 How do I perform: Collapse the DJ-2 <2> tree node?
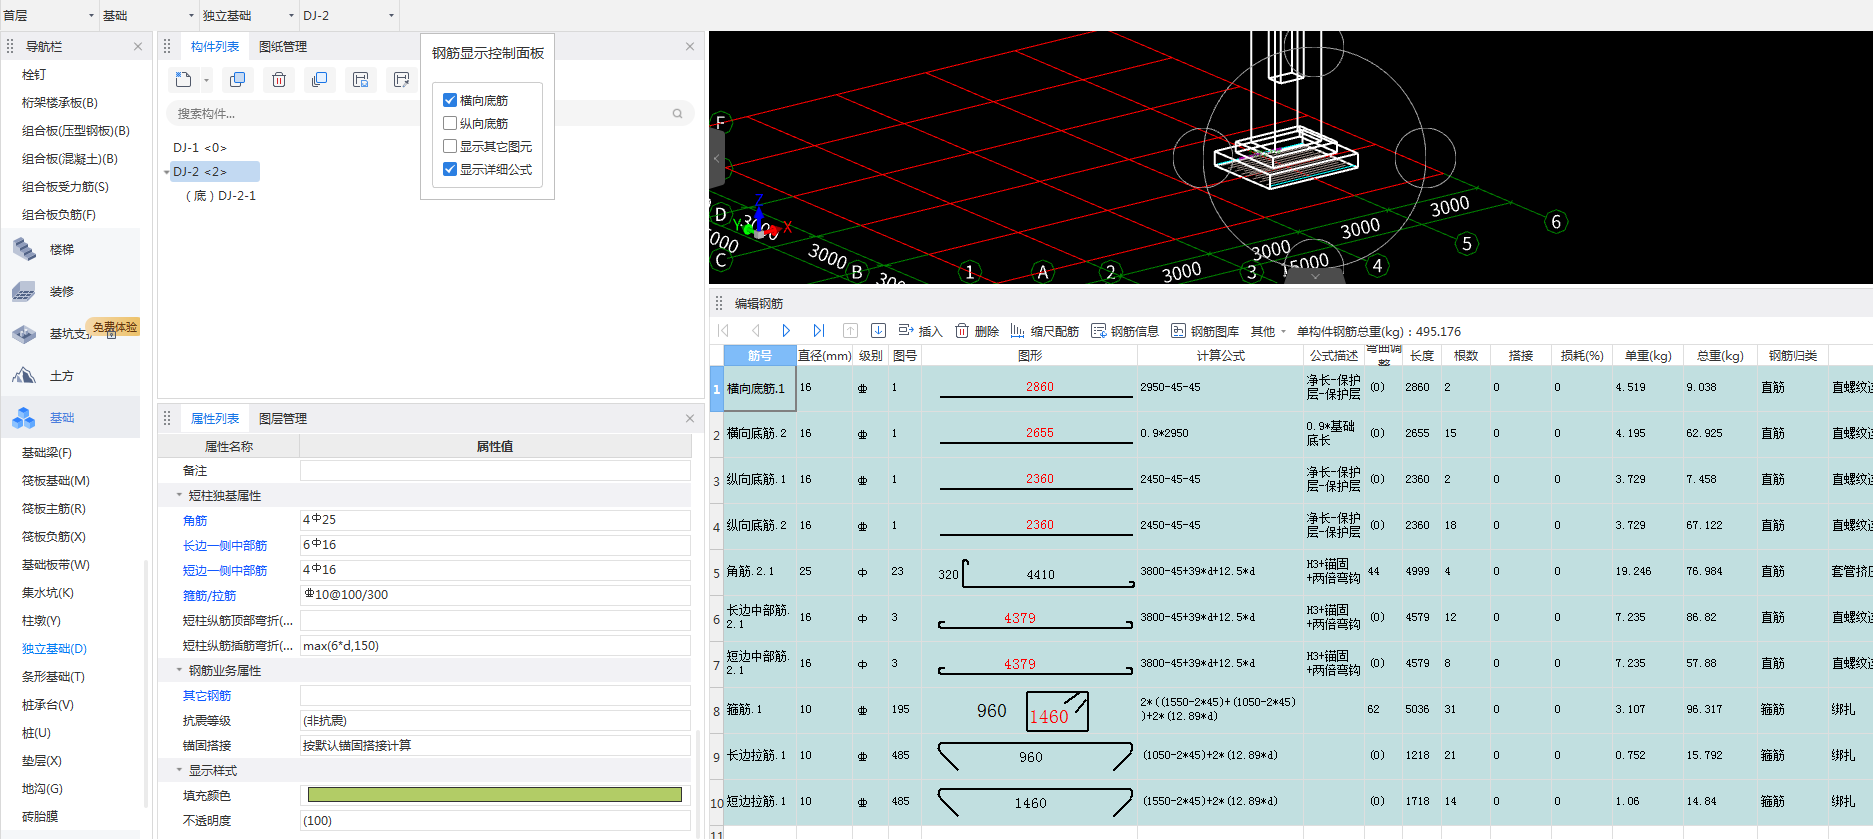point(167,172)
